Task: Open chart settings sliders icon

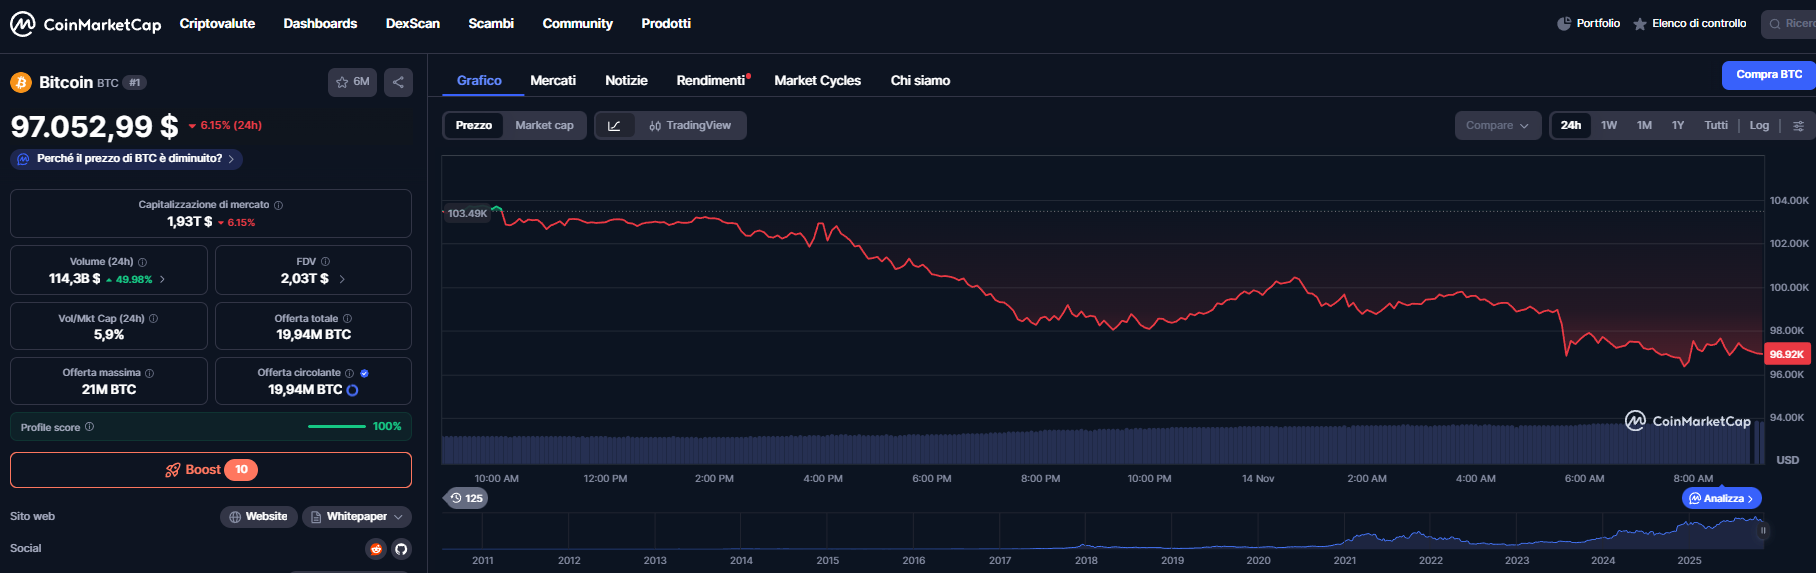Action: (x=1798, y=126)
